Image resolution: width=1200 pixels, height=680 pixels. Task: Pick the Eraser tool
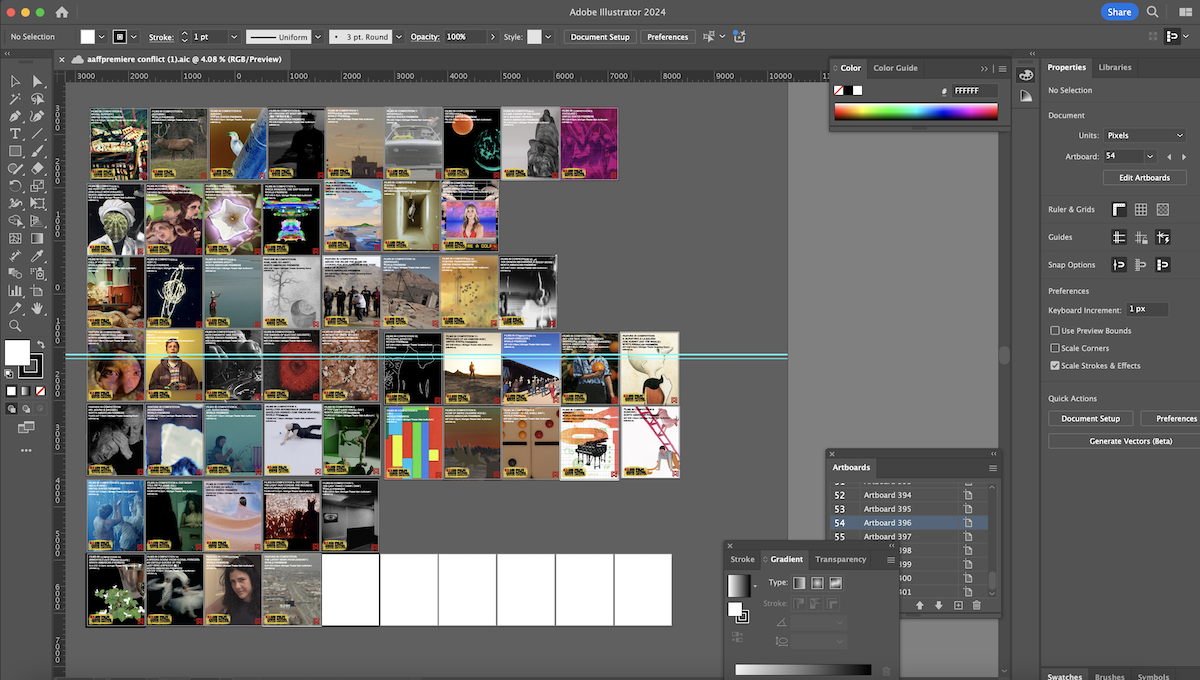point(38,168)
